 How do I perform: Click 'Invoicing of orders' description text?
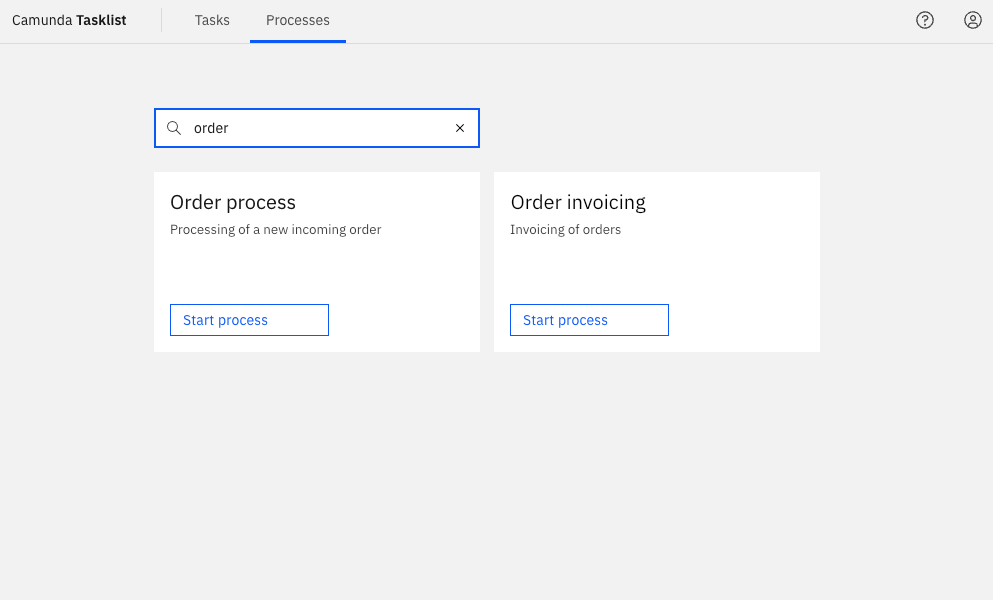565,229
